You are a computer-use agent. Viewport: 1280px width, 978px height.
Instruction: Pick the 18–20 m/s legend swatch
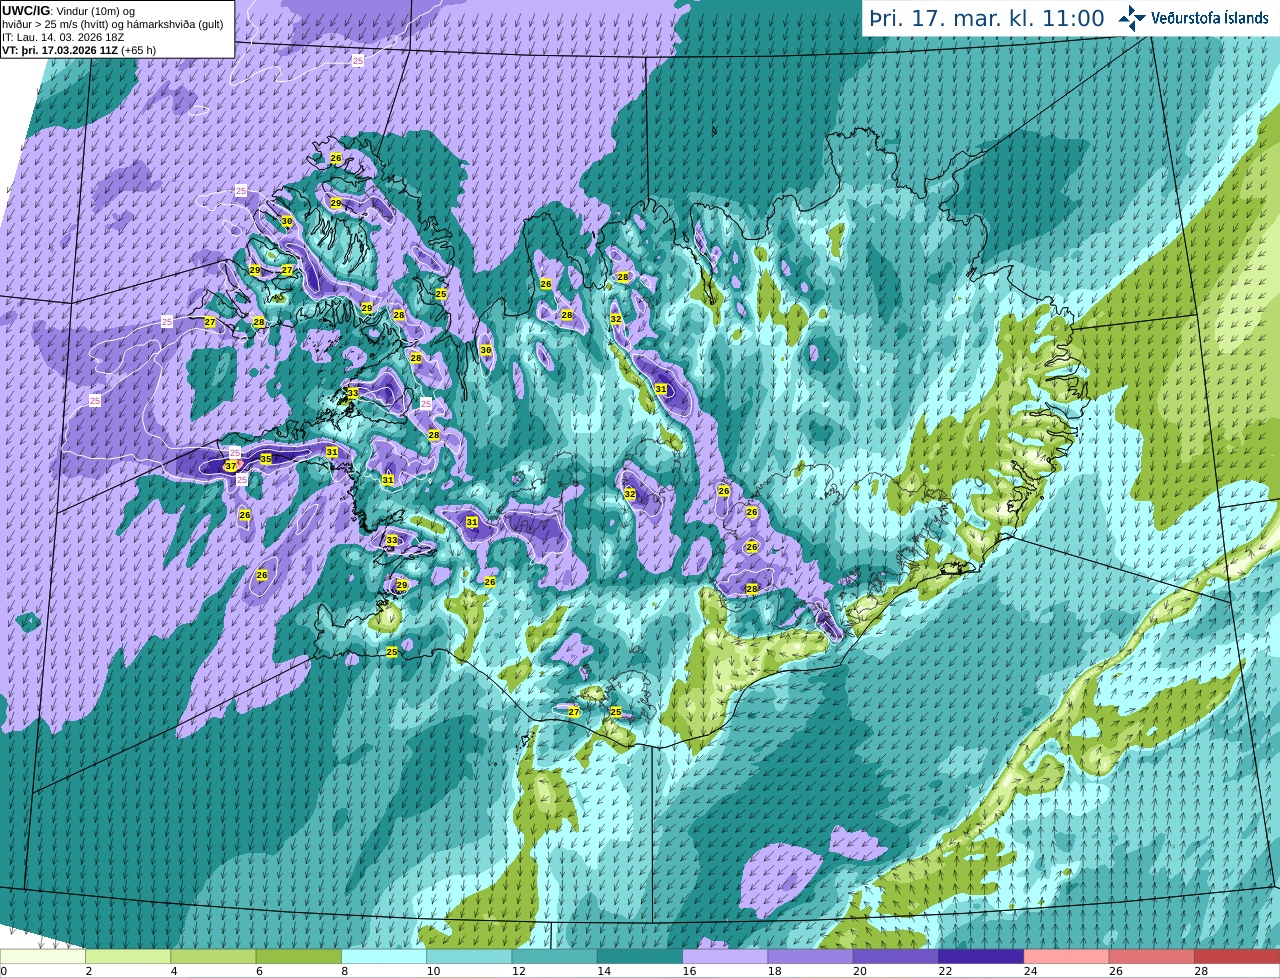(811, 956)
